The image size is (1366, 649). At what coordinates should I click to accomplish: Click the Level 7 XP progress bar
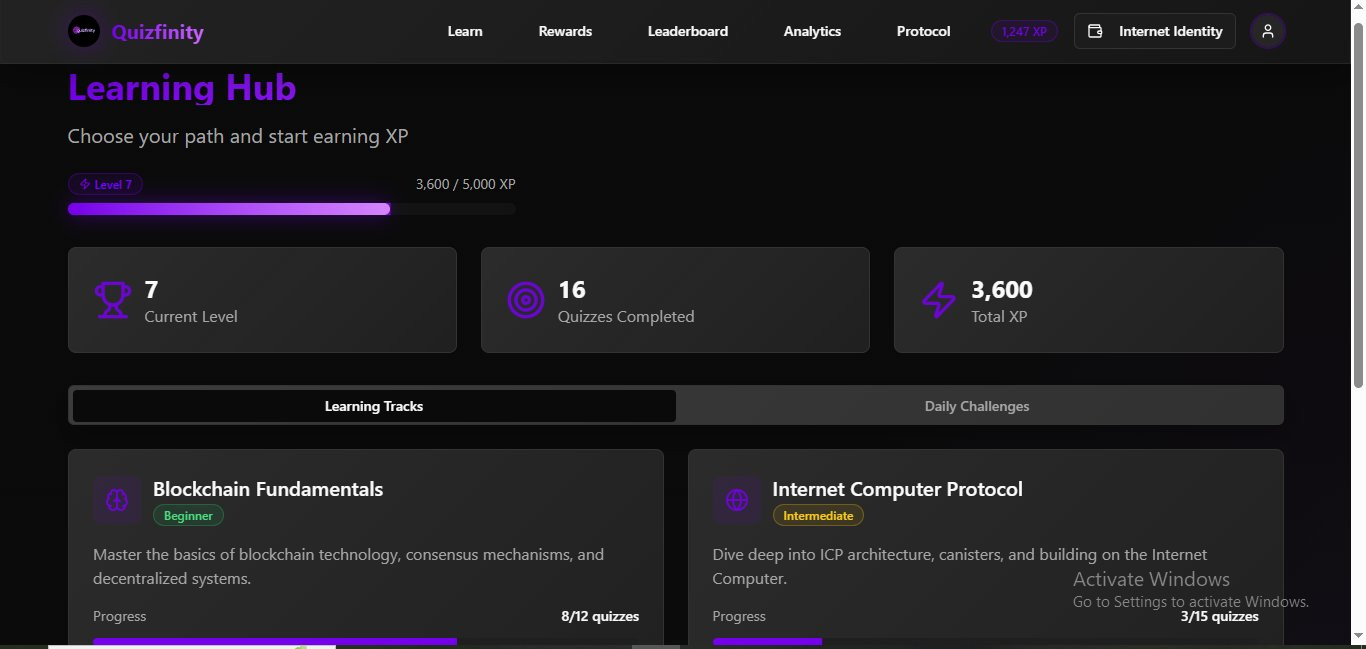click(x=292, y=209)
